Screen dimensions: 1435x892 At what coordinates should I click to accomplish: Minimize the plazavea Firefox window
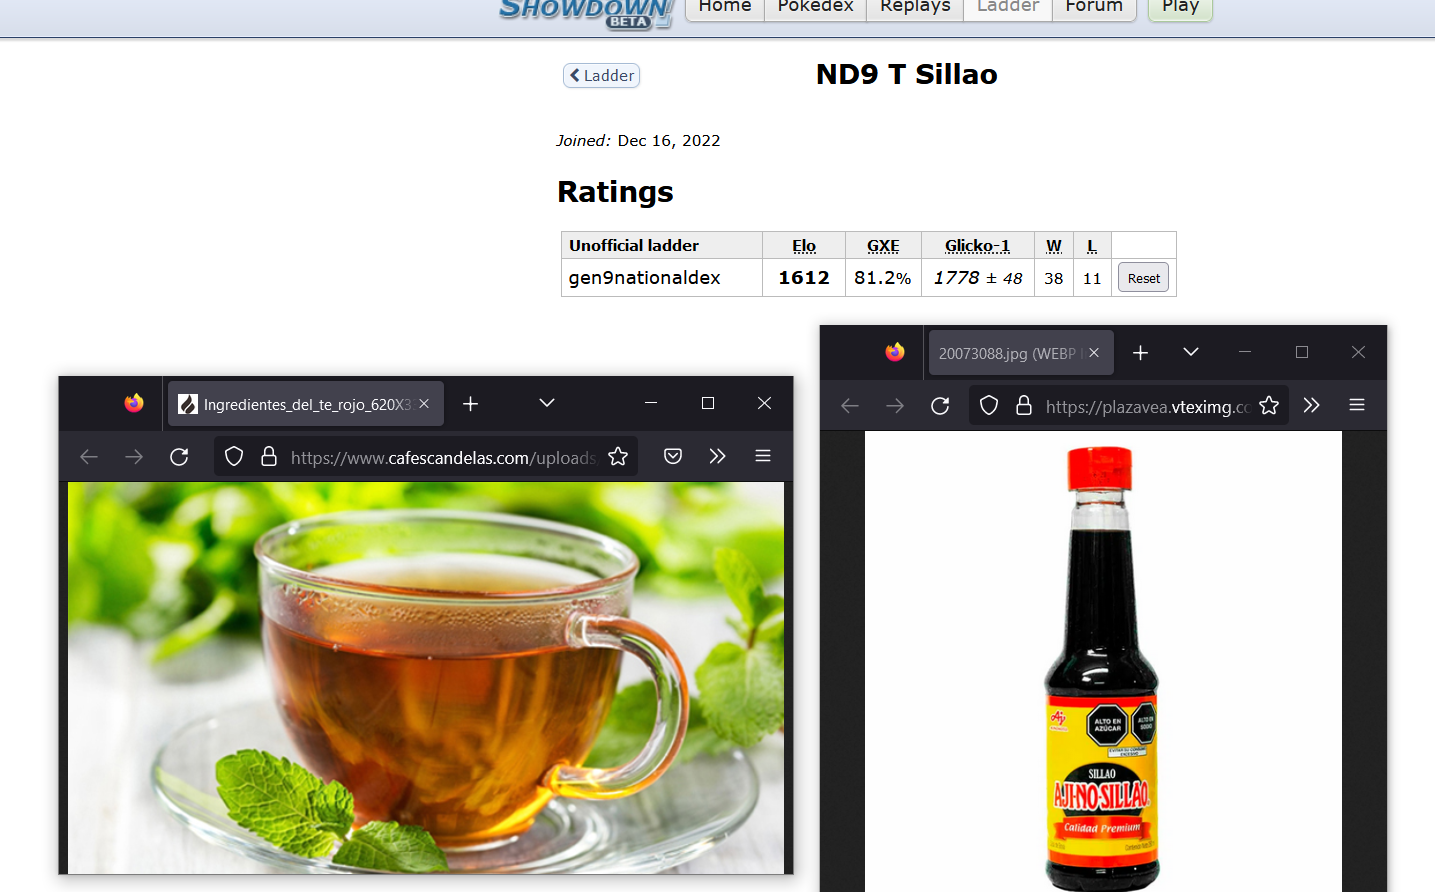pyautogui.click(x=1245, y=352)
